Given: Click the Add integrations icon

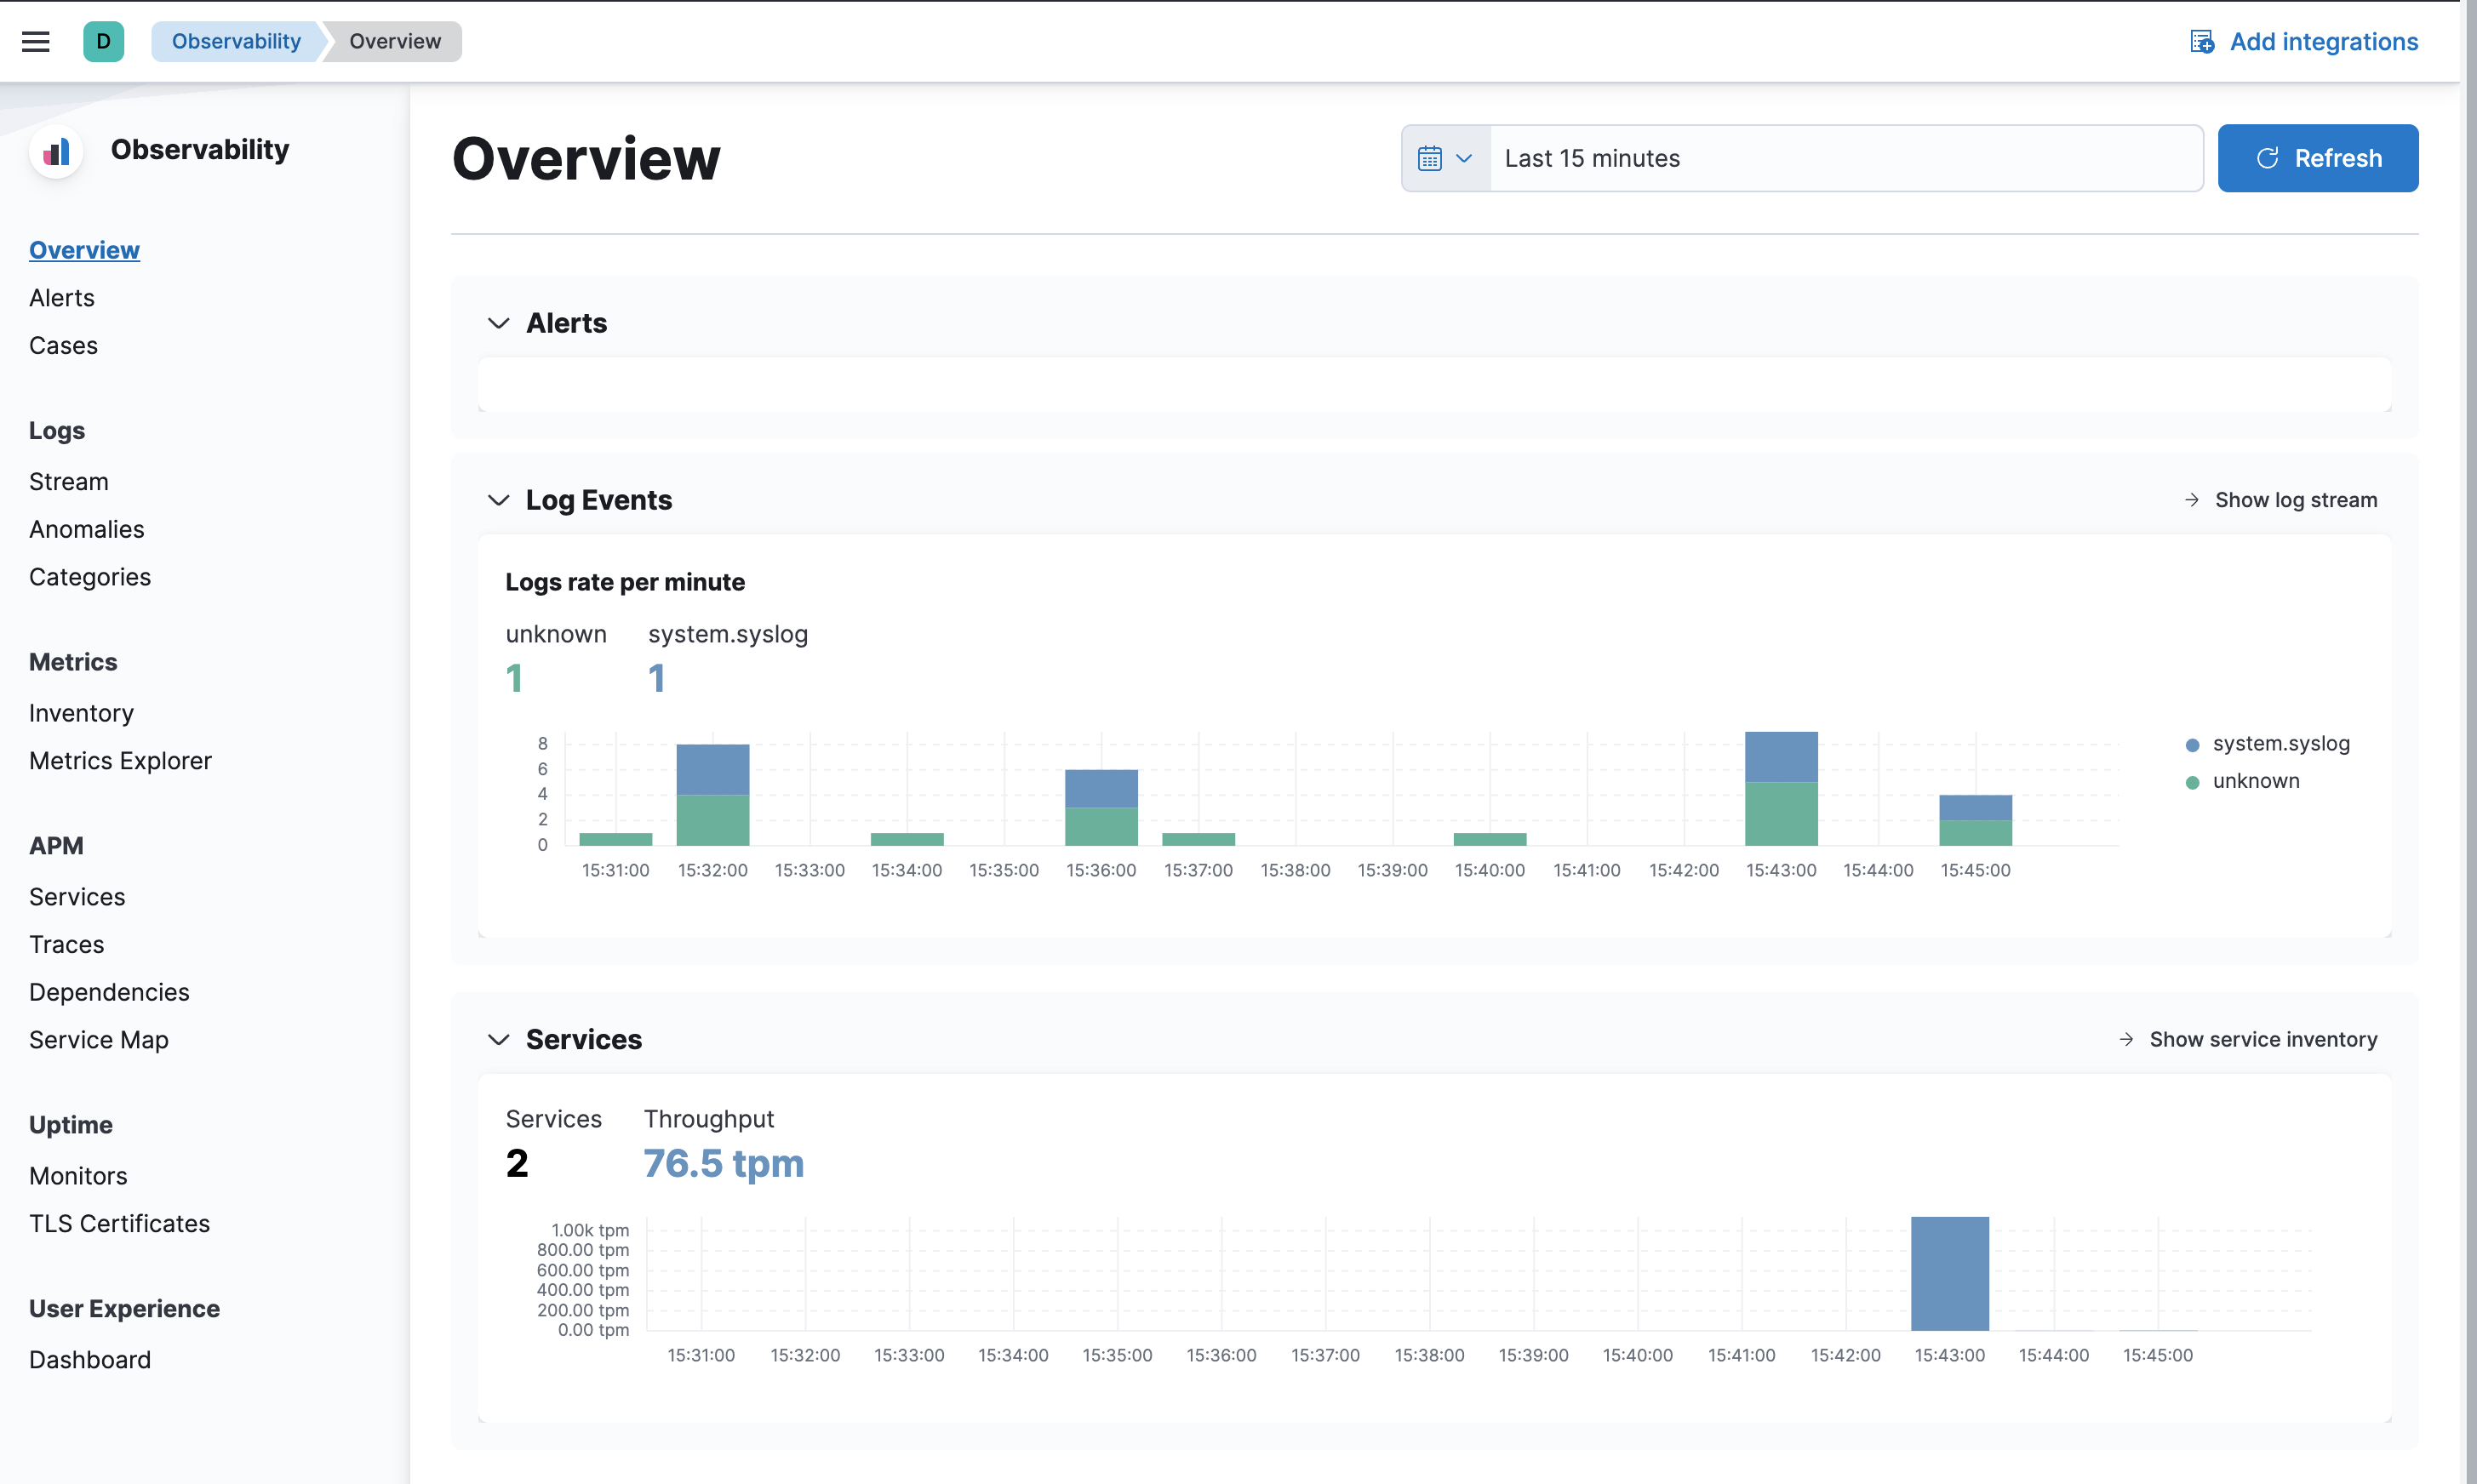Looking at the screenshot, I should click(x=2201, y=41).
